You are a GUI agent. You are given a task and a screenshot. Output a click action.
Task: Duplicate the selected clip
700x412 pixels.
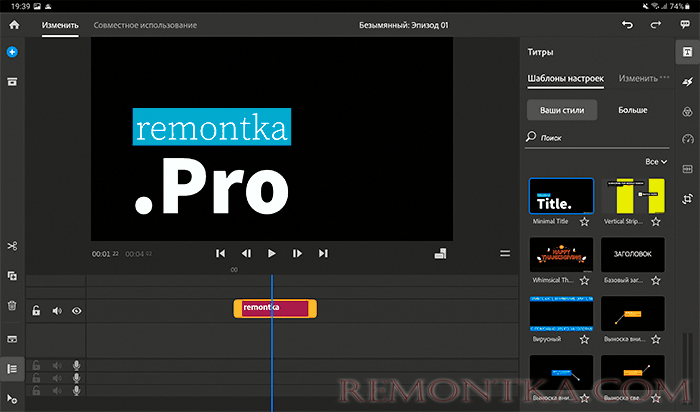coord(12,276)
